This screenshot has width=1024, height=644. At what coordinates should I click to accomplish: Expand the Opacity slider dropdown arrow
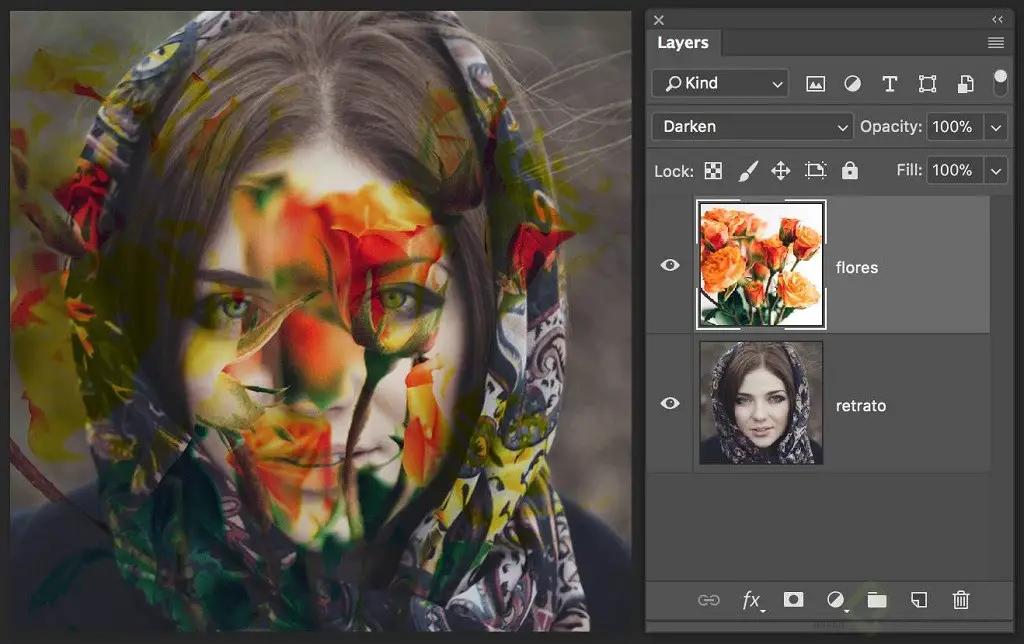[996, 127]
